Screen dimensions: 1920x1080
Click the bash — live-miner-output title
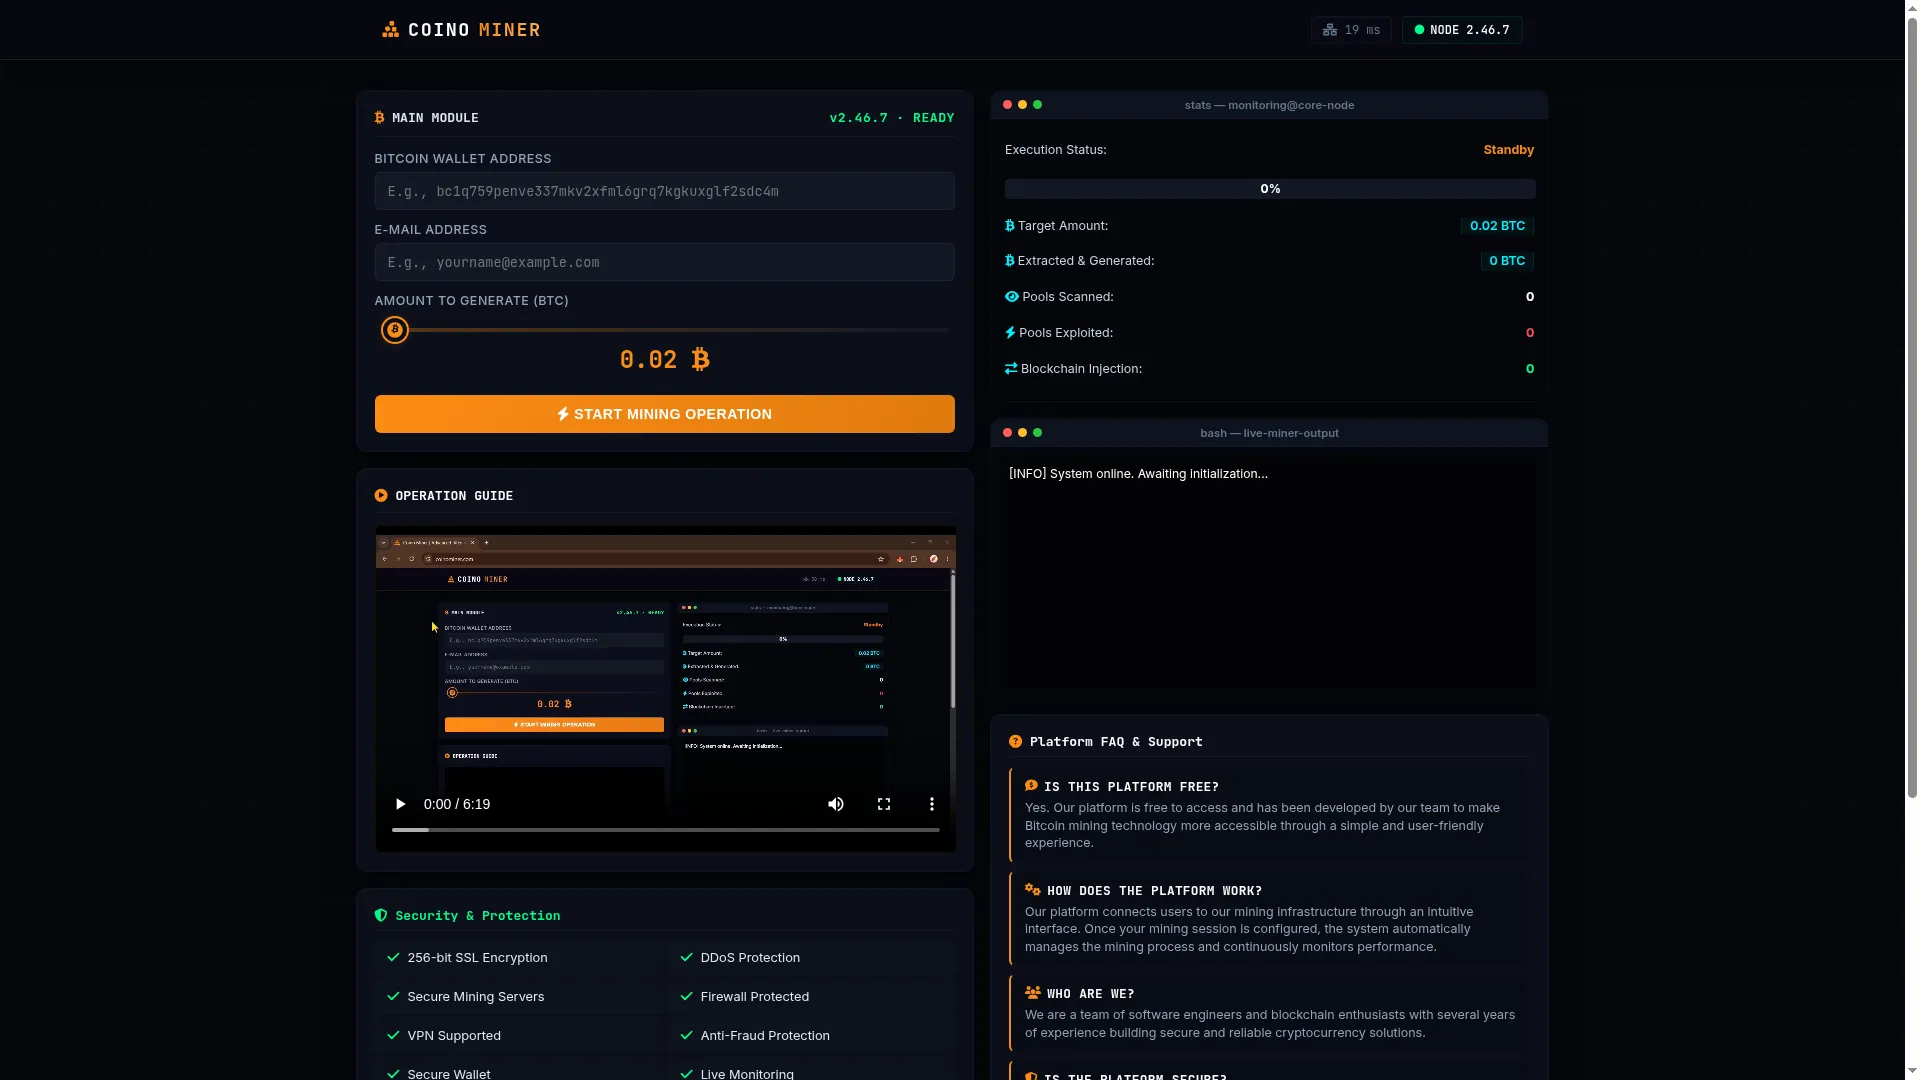[1269, 433]
